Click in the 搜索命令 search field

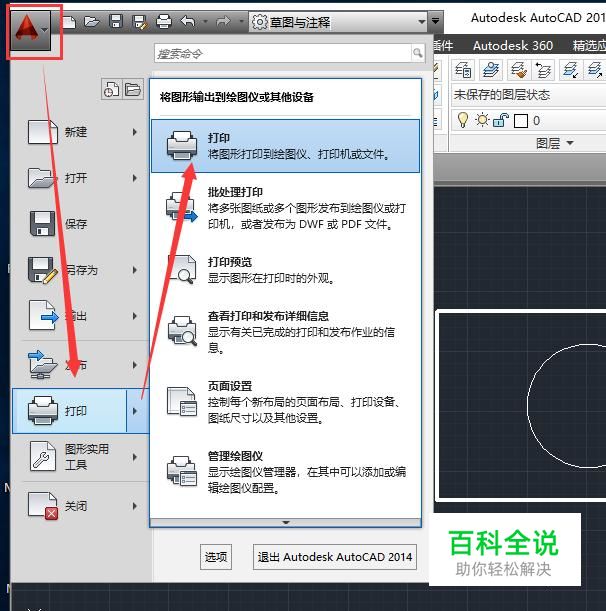tap(282, 53)
